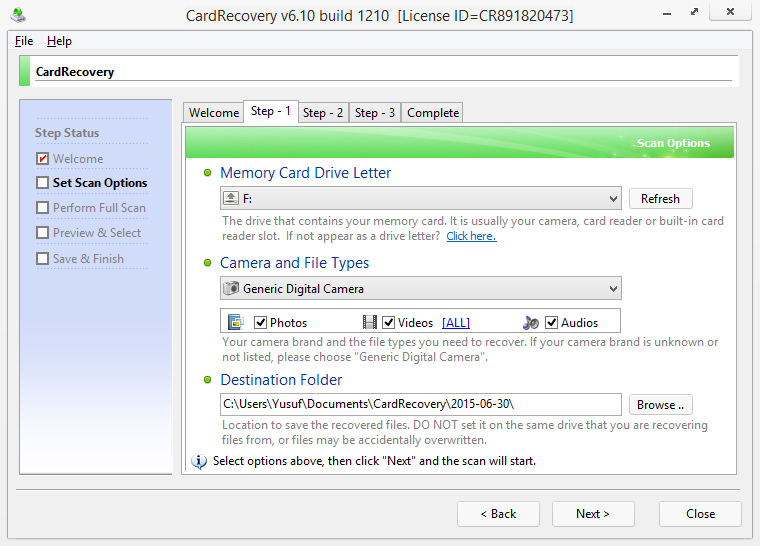This screenshot has width=760, height=546.
Task: Click the destination folder path field
Action: point(421,404)
